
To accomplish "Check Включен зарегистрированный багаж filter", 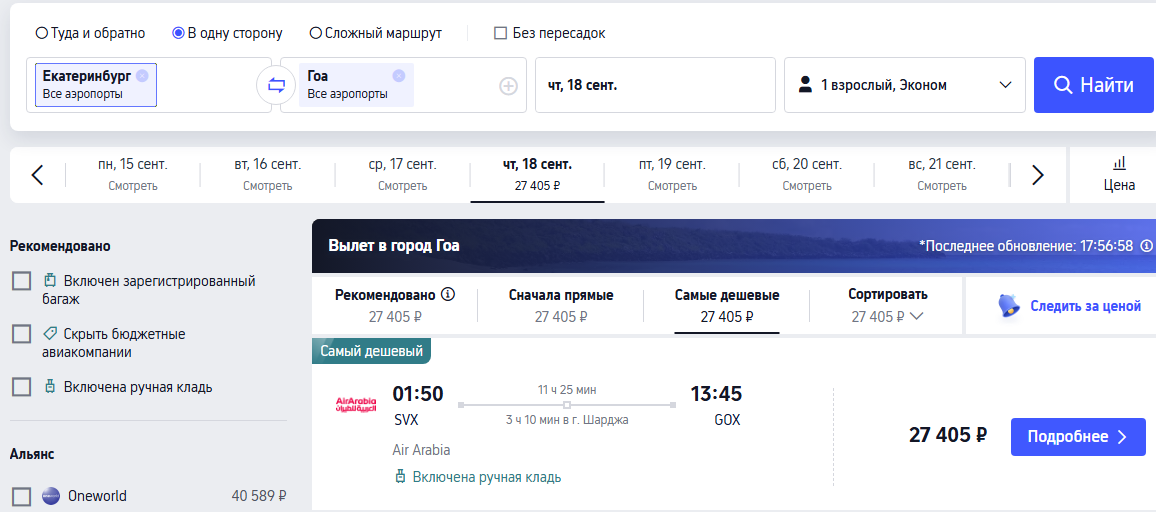I will [21, 281].
